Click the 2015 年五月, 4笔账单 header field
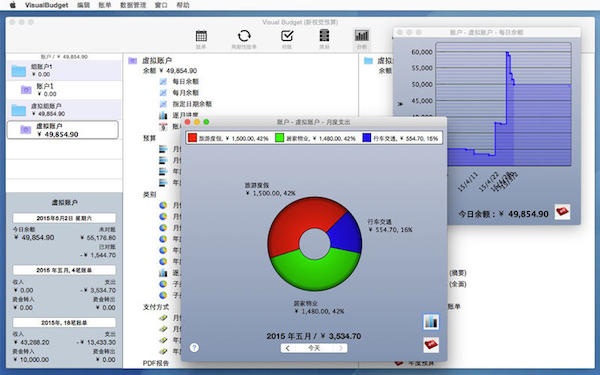 [x=64, y=270]
